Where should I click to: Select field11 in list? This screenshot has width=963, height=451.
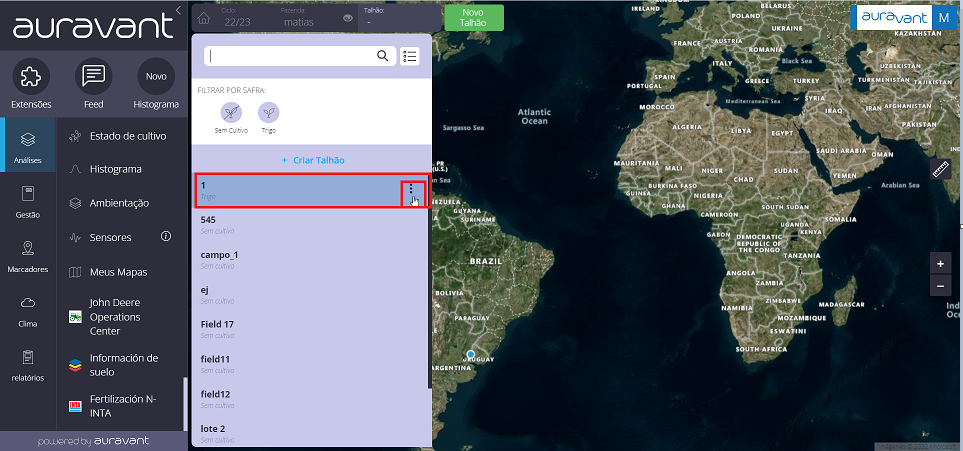coord(310,364)
